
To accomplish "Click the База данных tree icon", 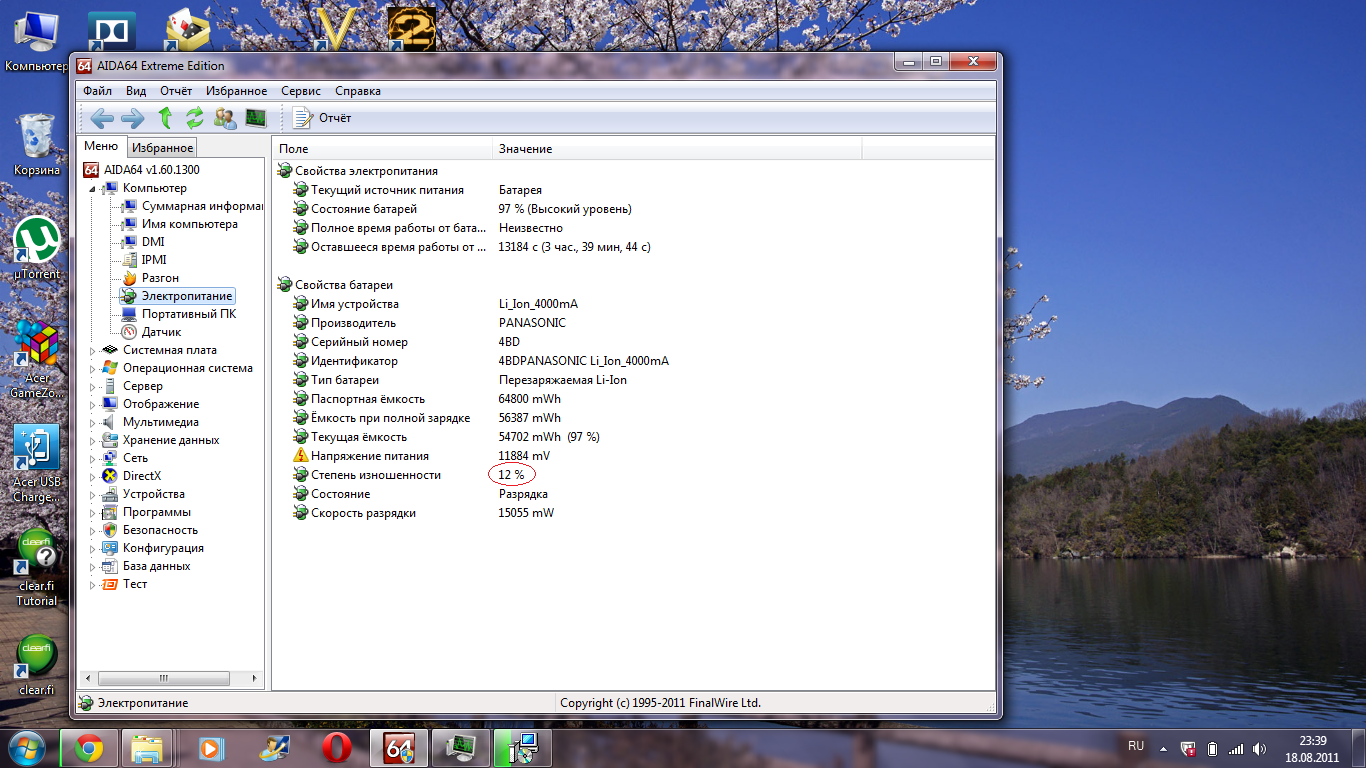I will (110, 566).
